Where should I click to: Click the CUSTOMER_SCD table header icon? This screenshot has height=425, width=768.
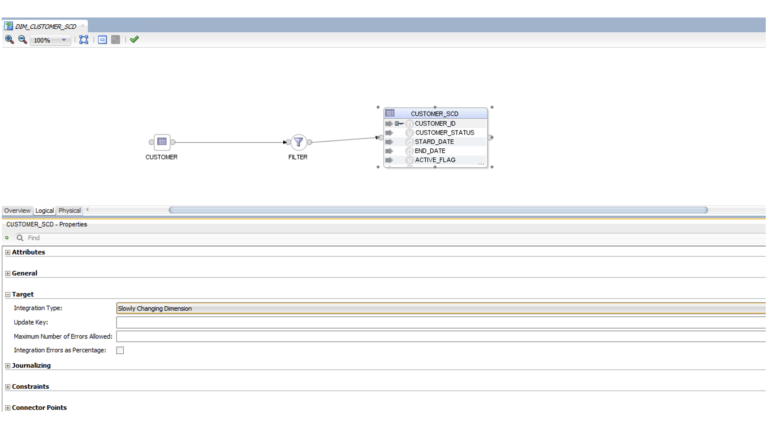[391, 113]
